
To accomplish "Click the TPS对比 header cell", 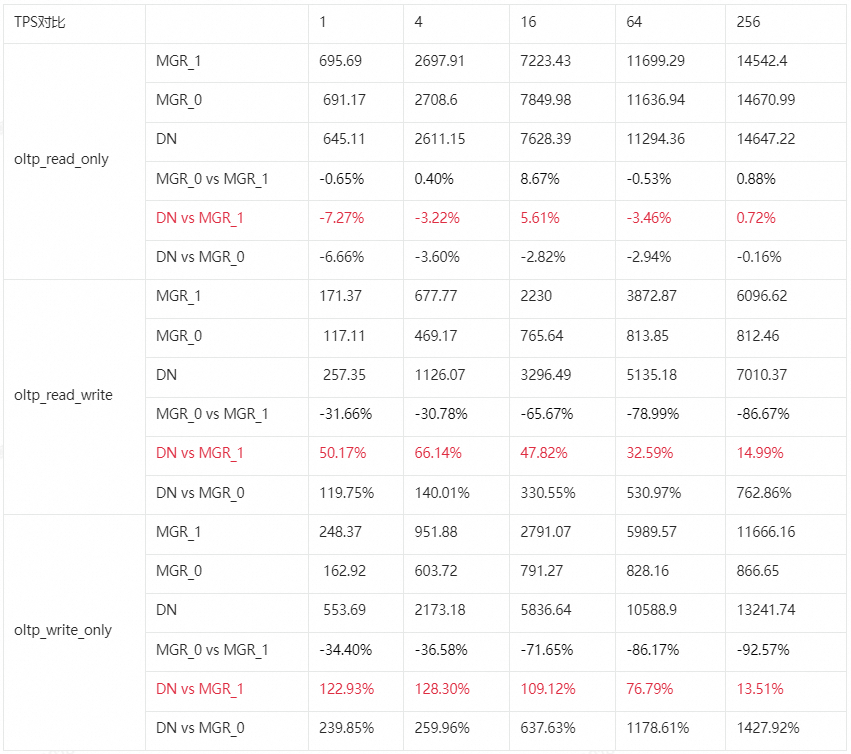I will pyautogui.click(x=40, y=22).
